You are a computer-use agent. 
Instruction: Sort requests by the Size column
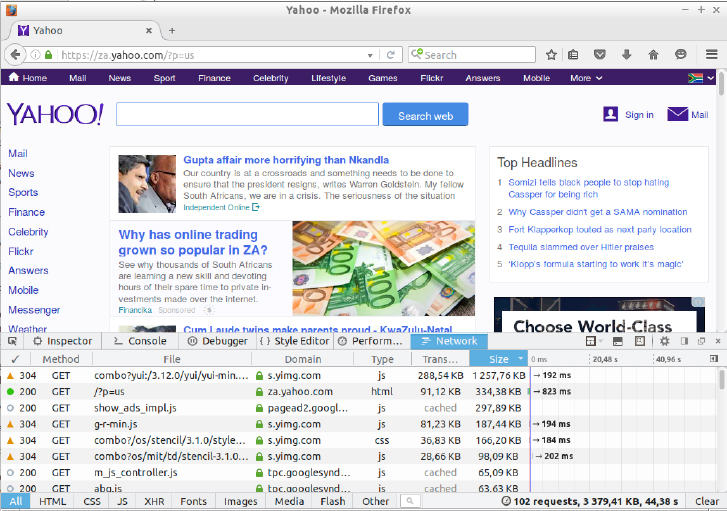(x=499, y=359)
